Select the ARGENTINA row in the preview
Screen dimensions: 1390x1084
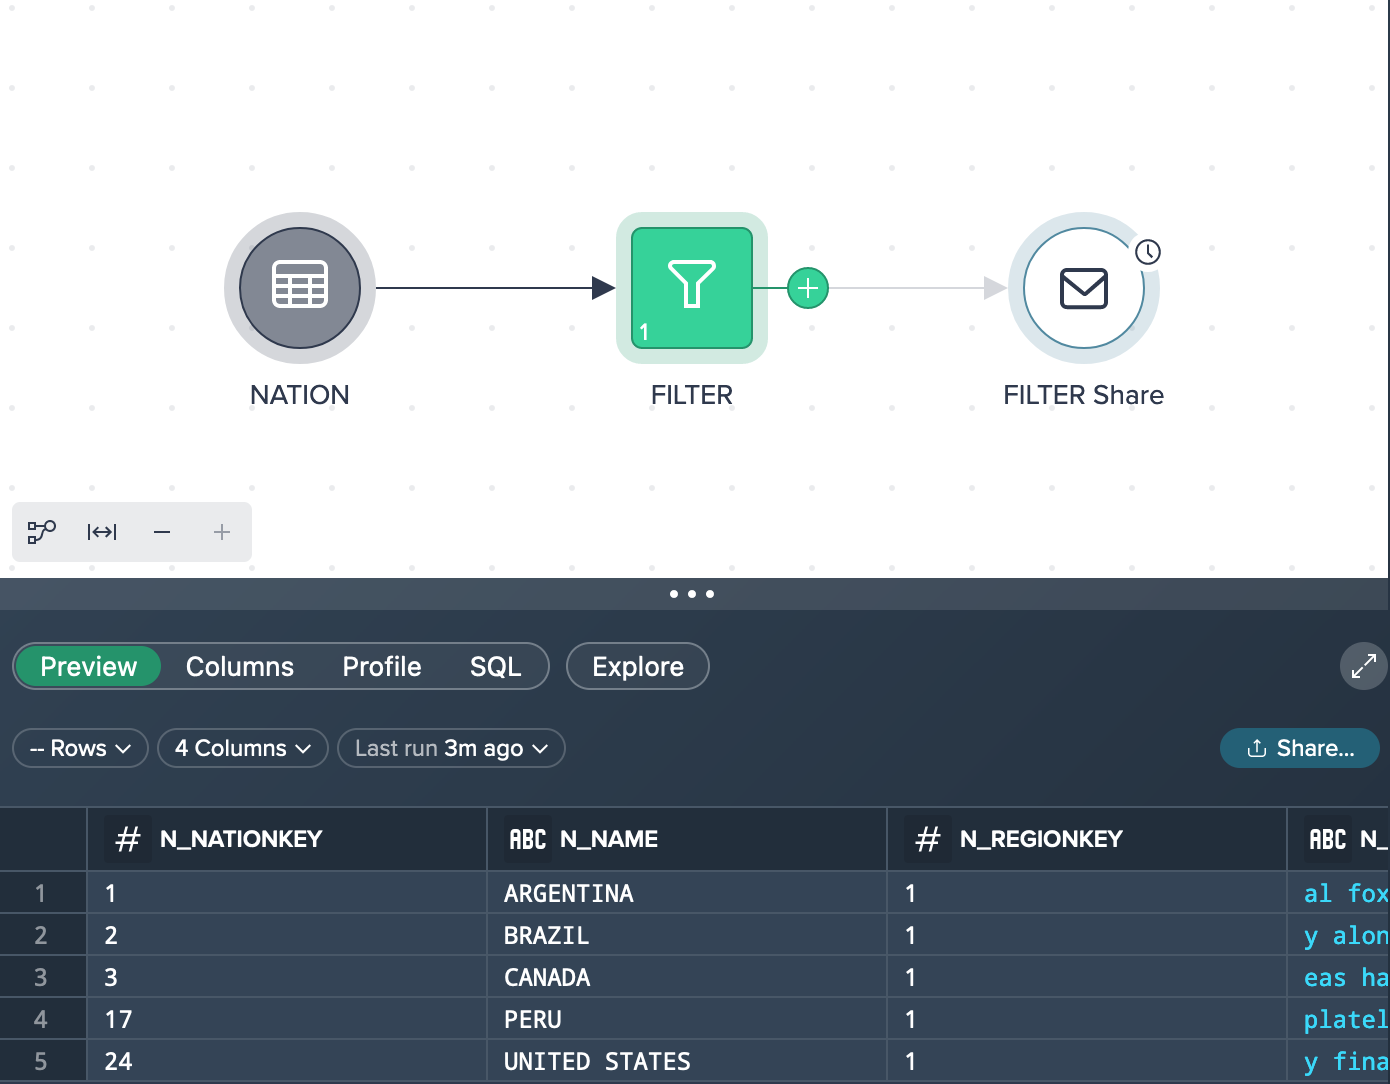569,893
